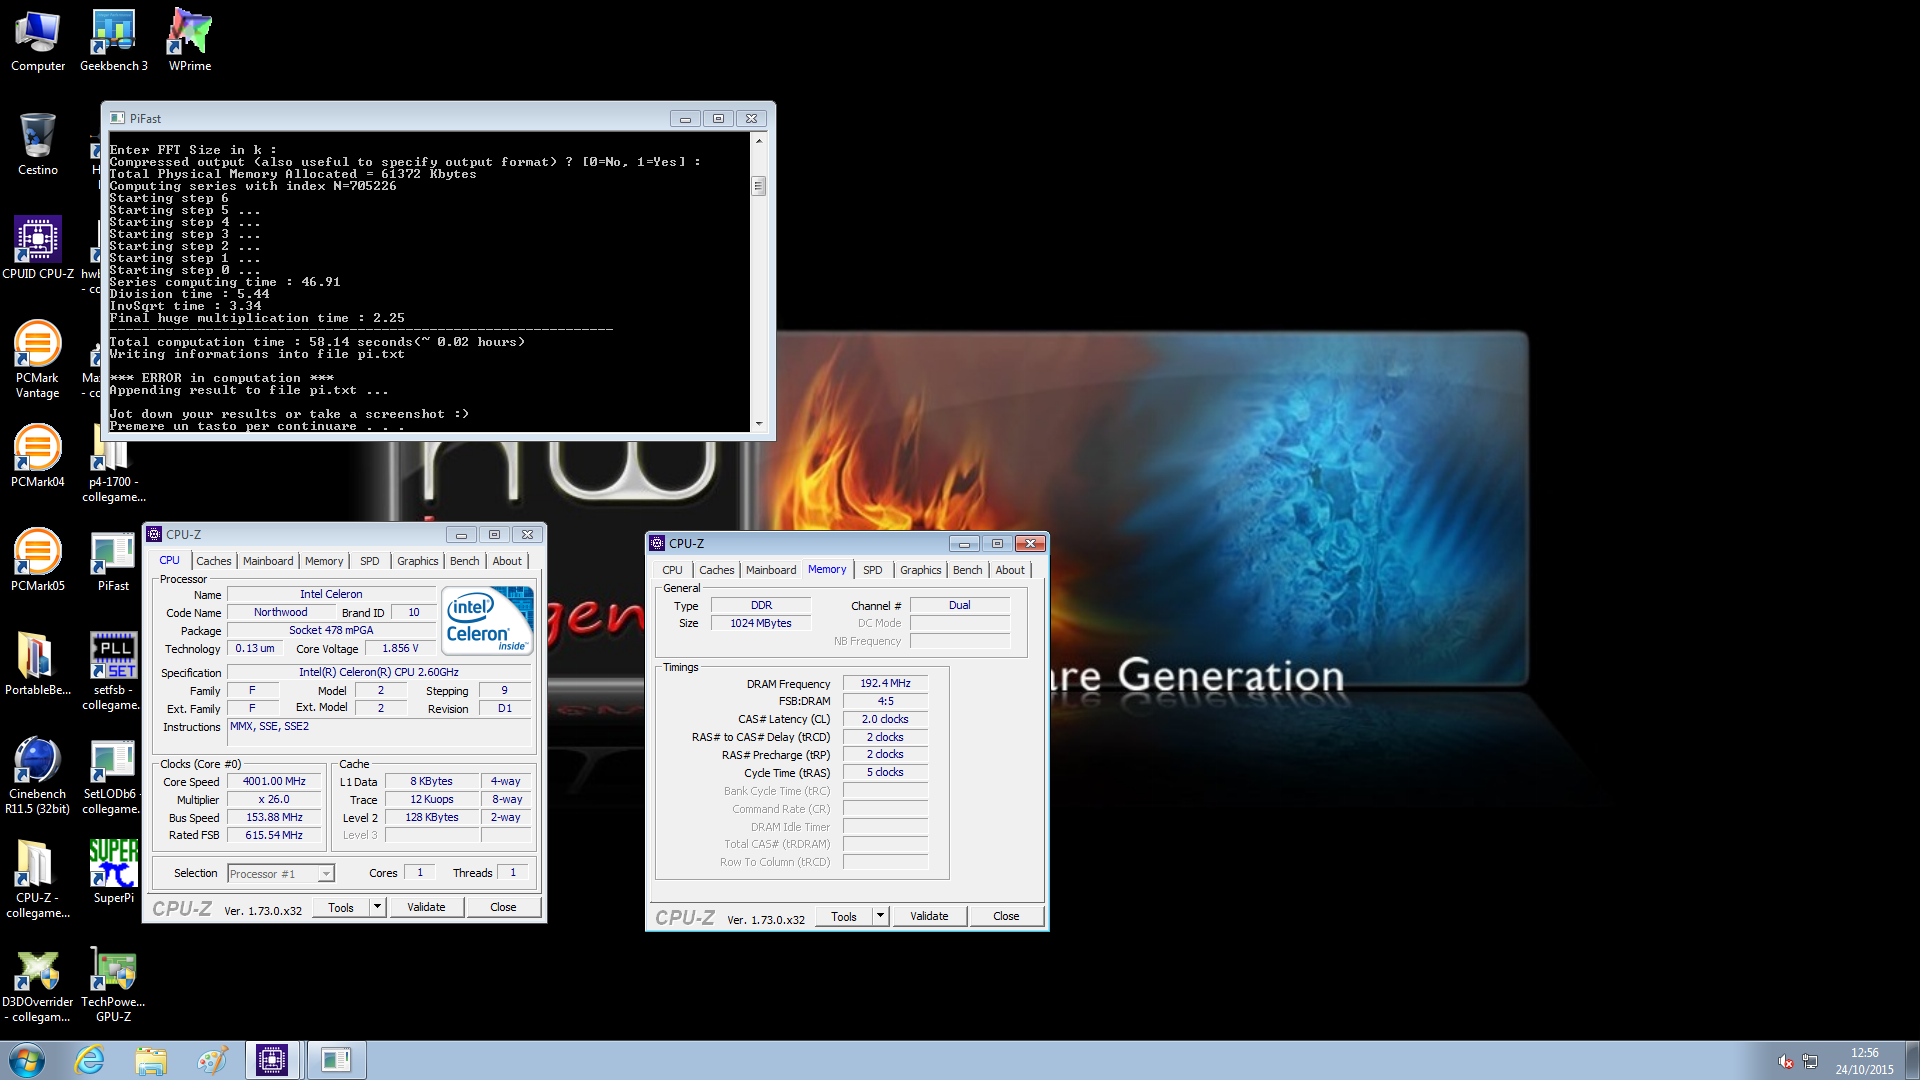Open Mainboard tab in right CPU-Z window
This screenshot has width=1920, height=1080.
771,570
